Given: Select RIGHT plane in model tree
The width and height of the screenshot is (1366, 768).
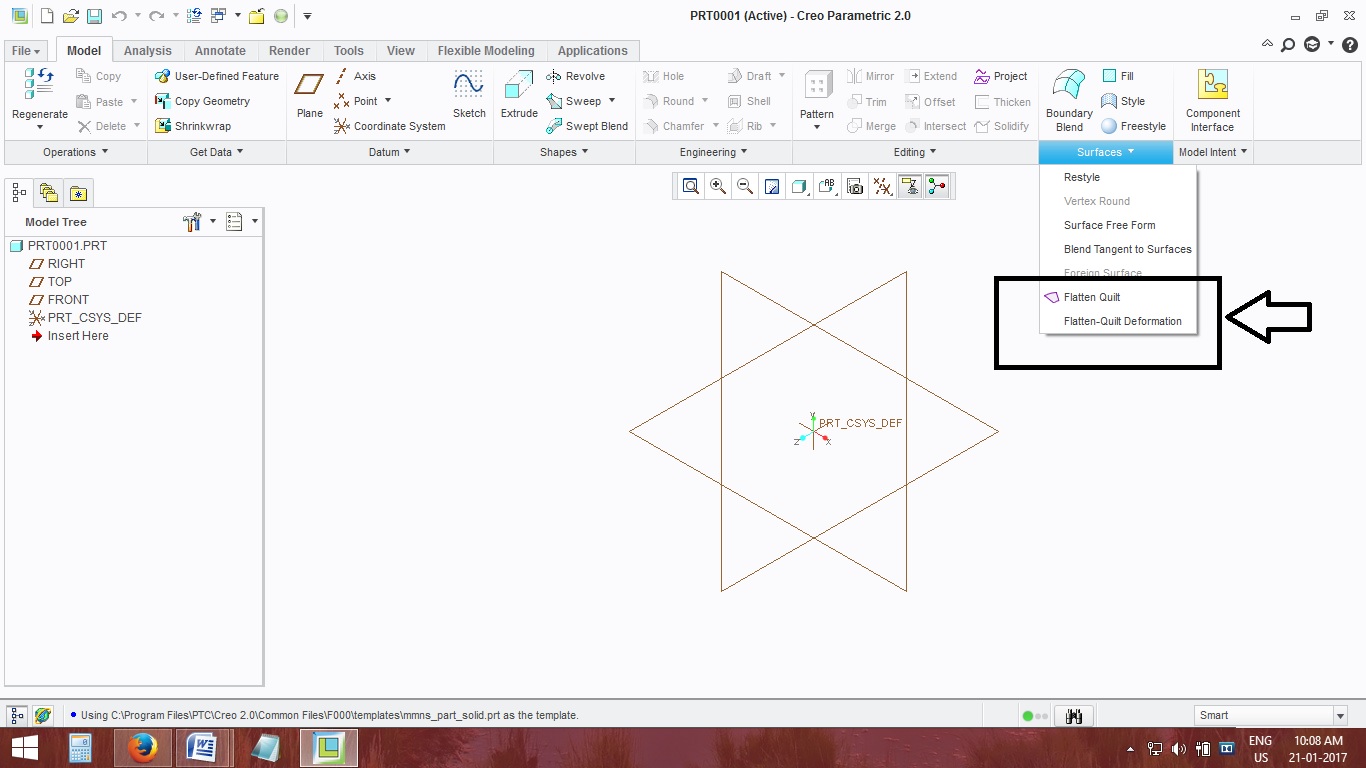Looking at the screenshot, I should (66, 264).
